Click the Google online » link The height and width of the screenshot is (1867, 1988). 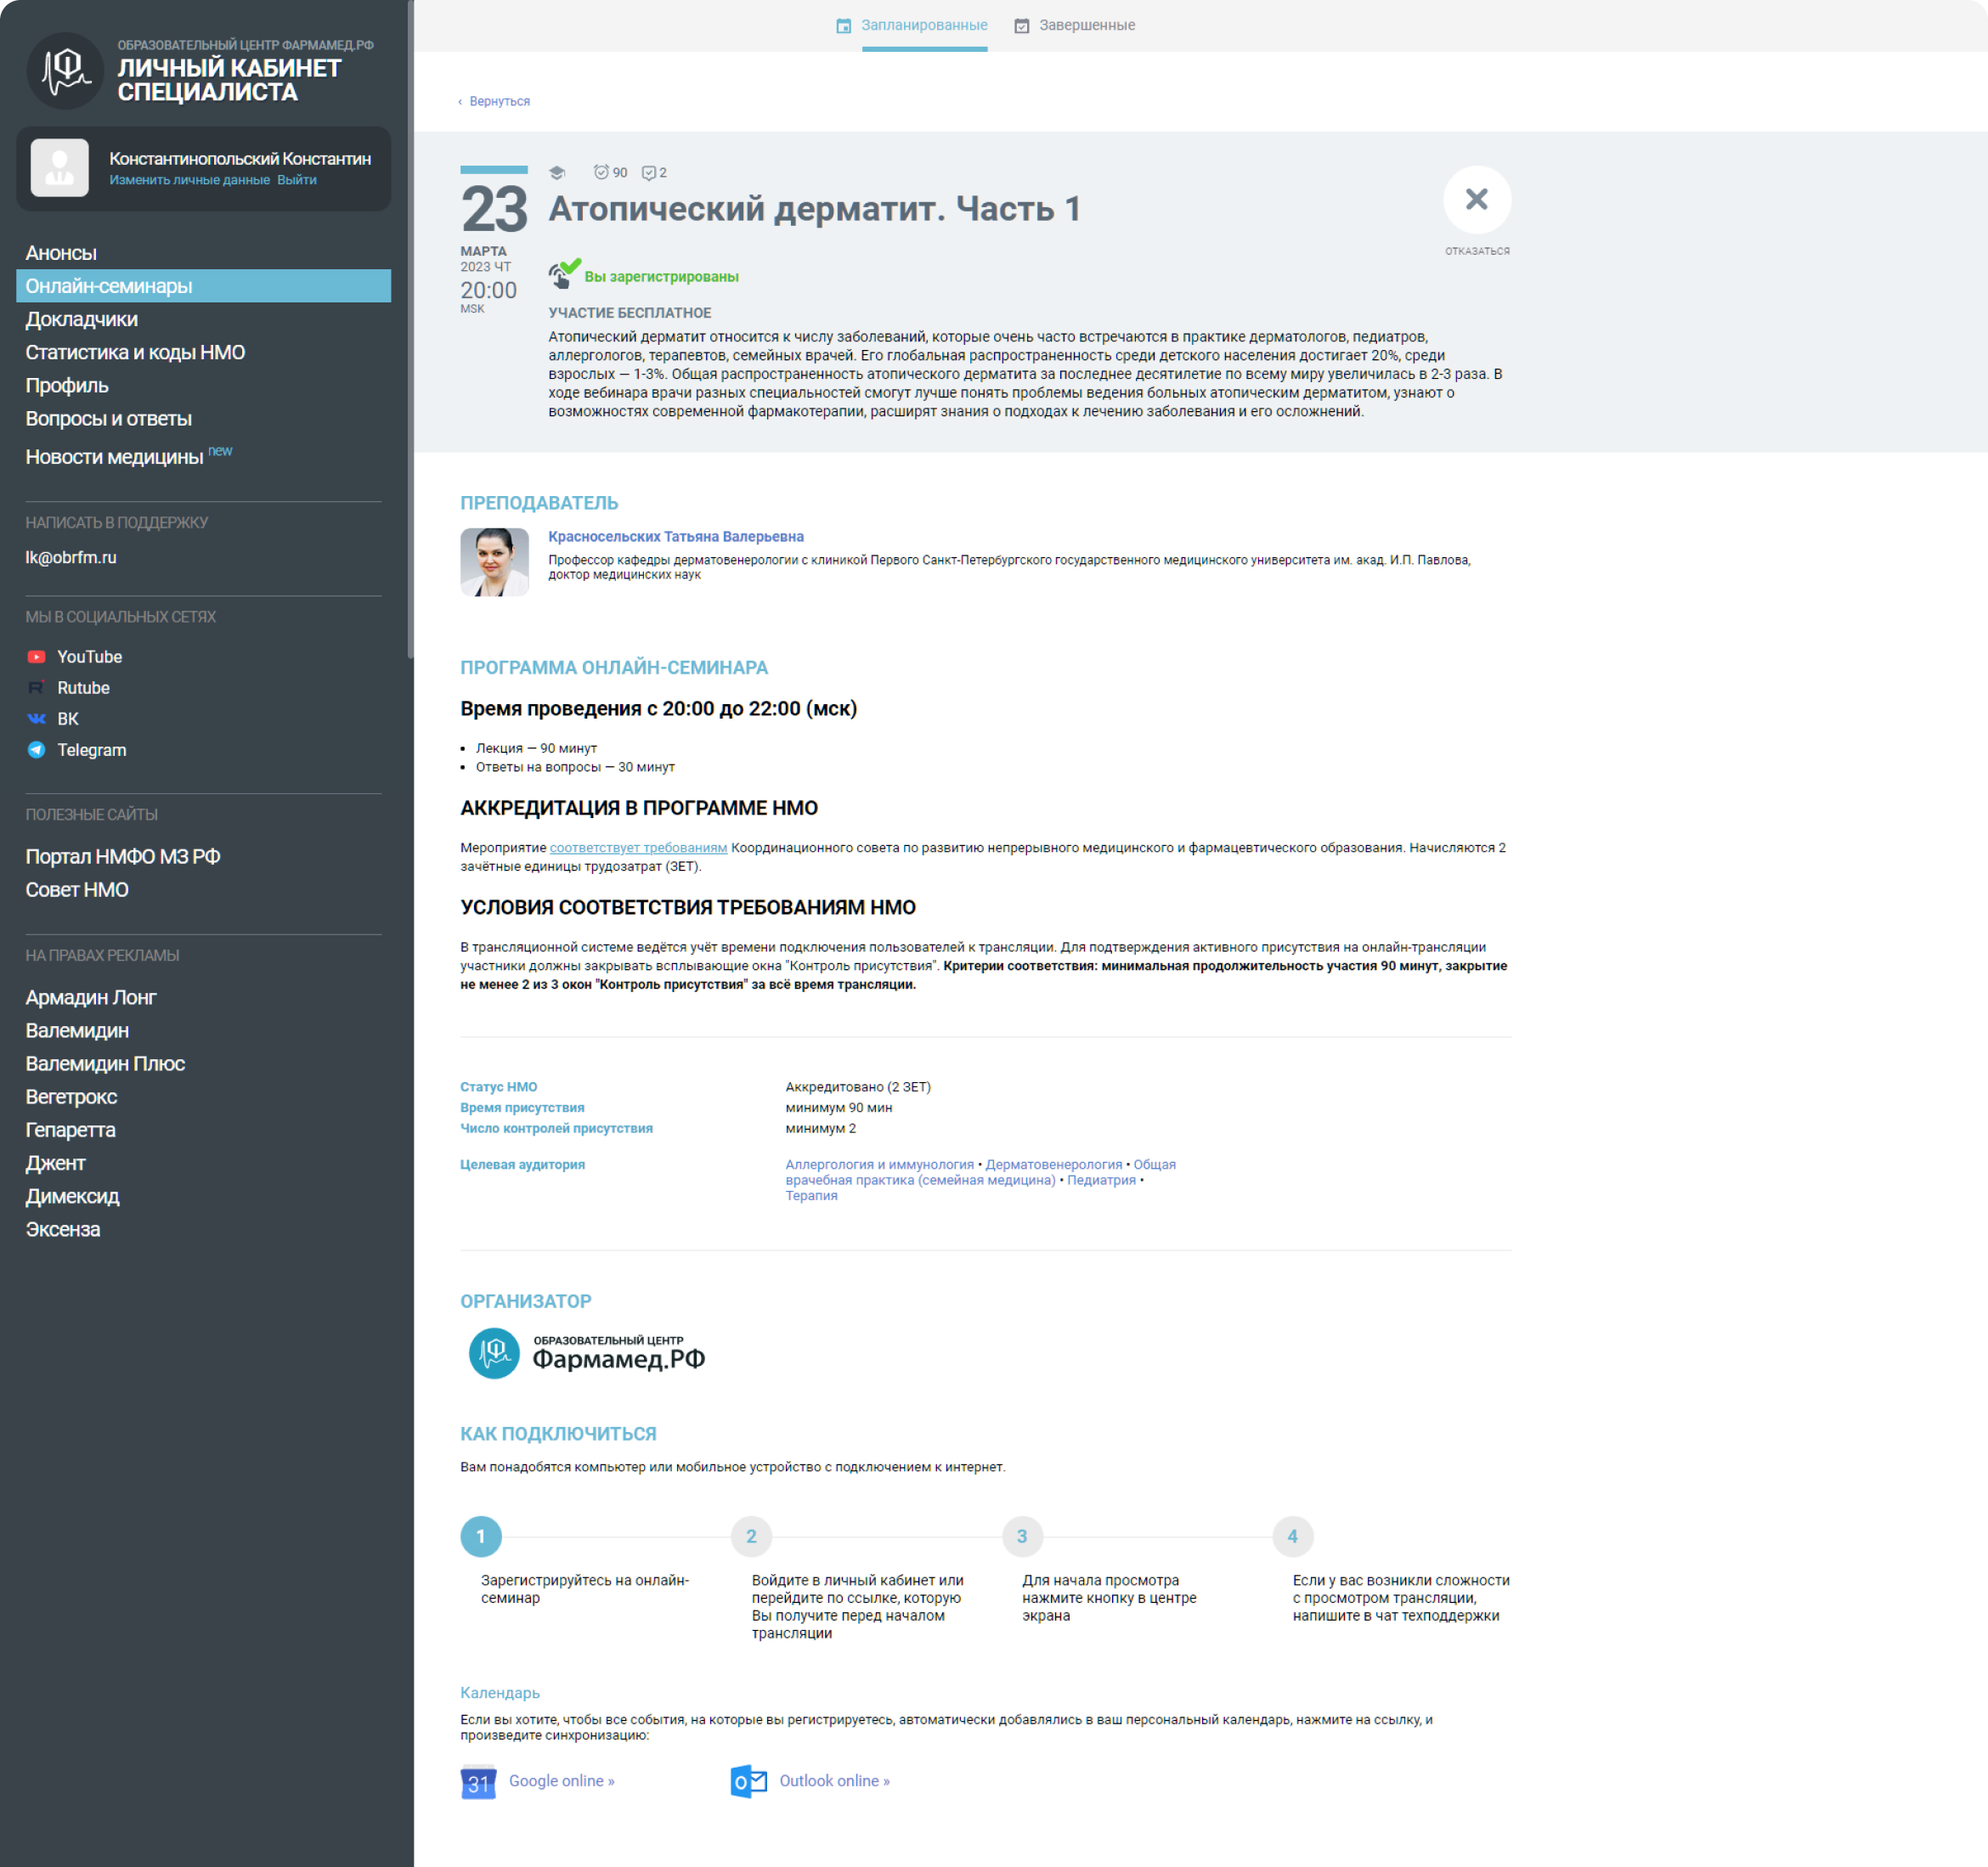tap(561, 1782)
